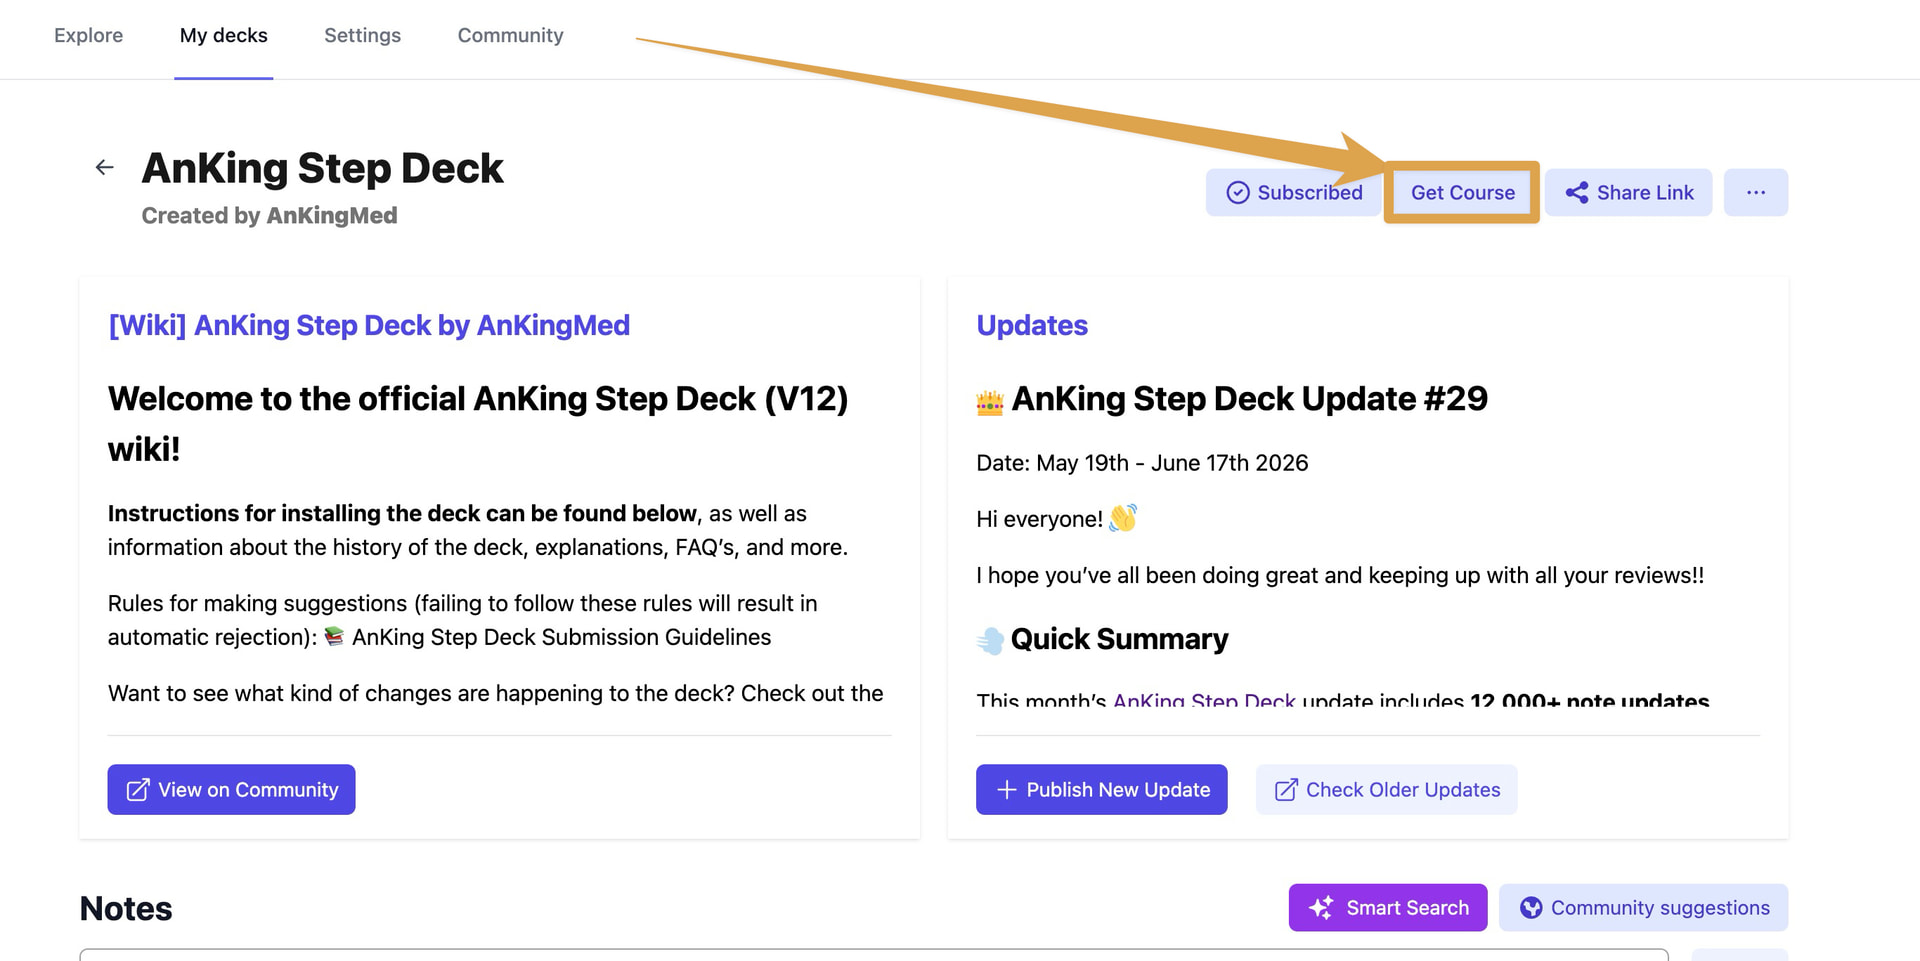This screenshot has width=1920, height=961.
Task: Click the plus icon in Publish New Update
Action: (x=1007, y=790)
